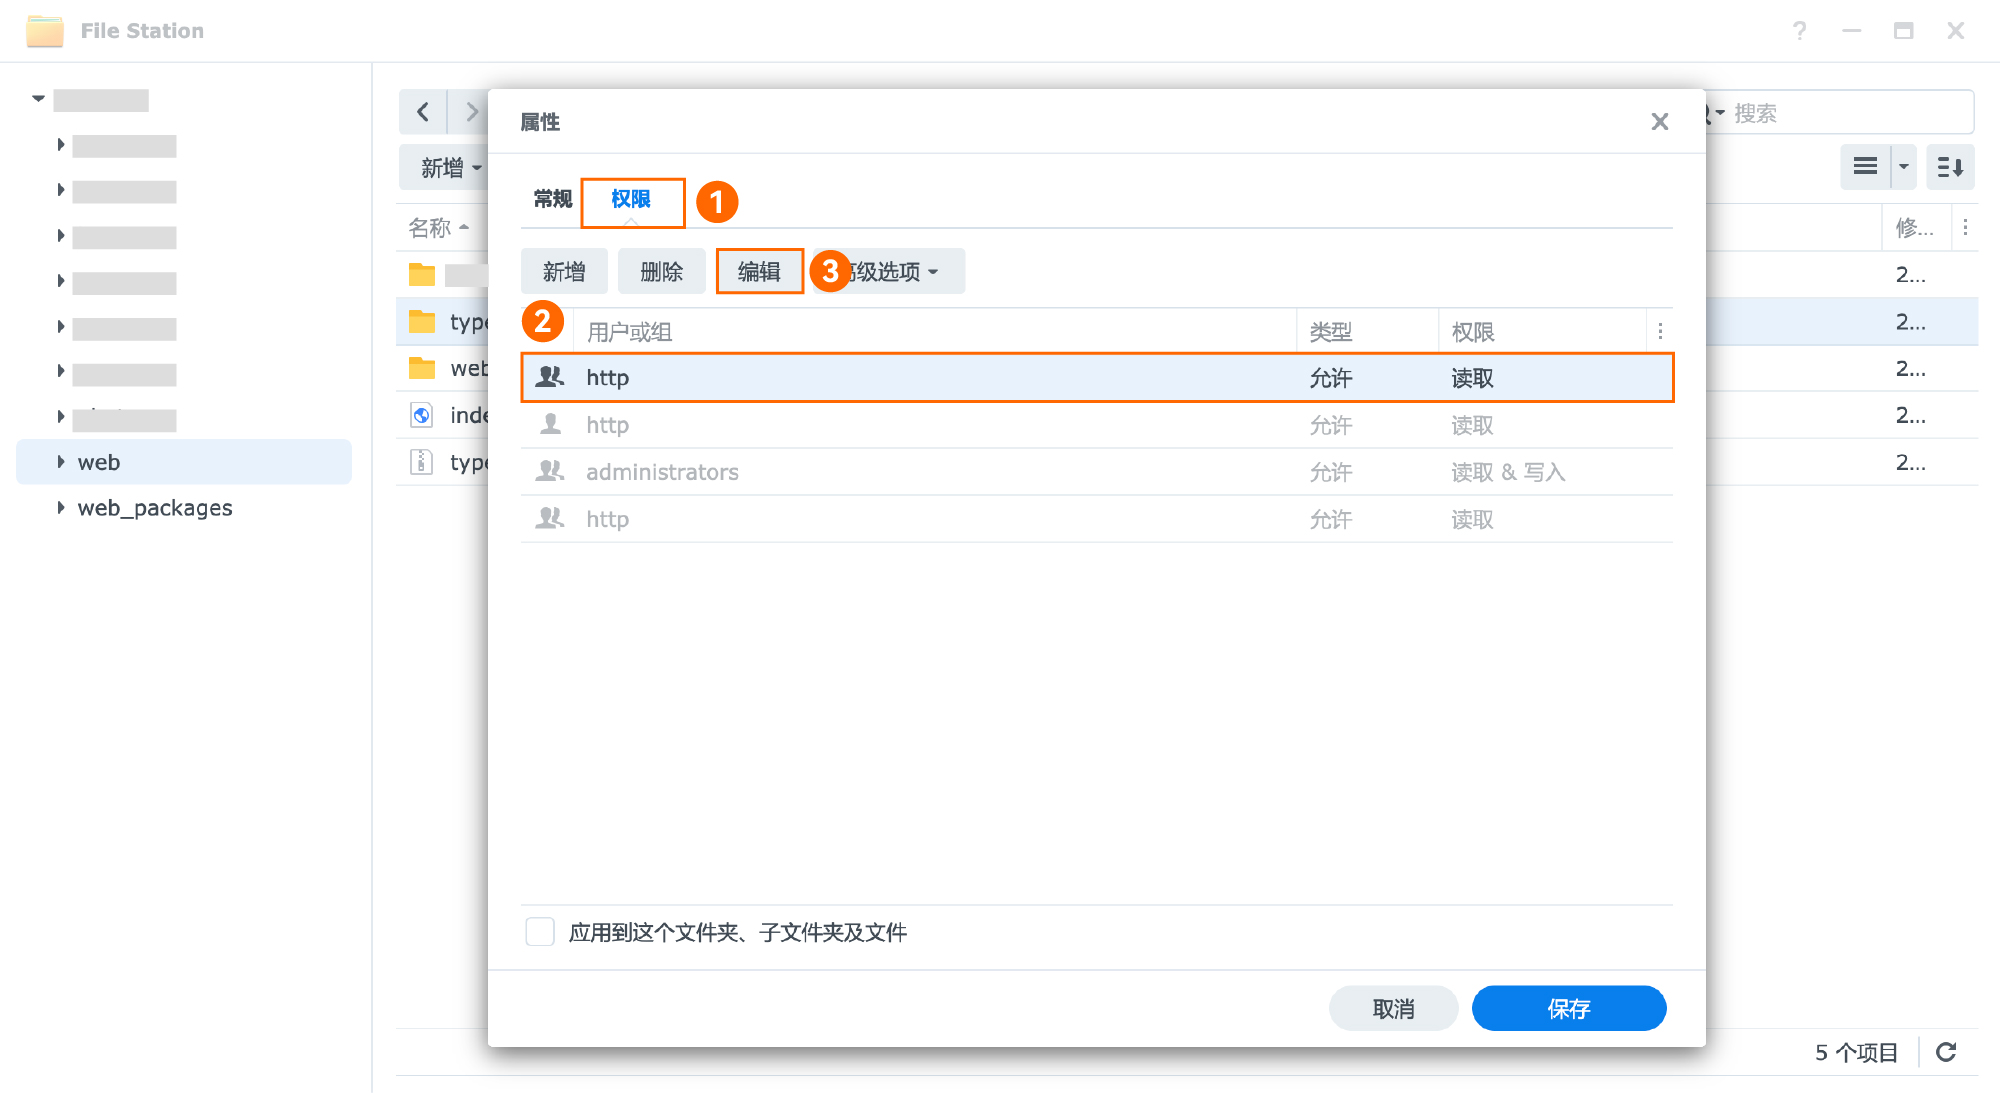Click the back navigation arrow
The width and height of the screenshot is (2000, 1093).
click(423, 112)
